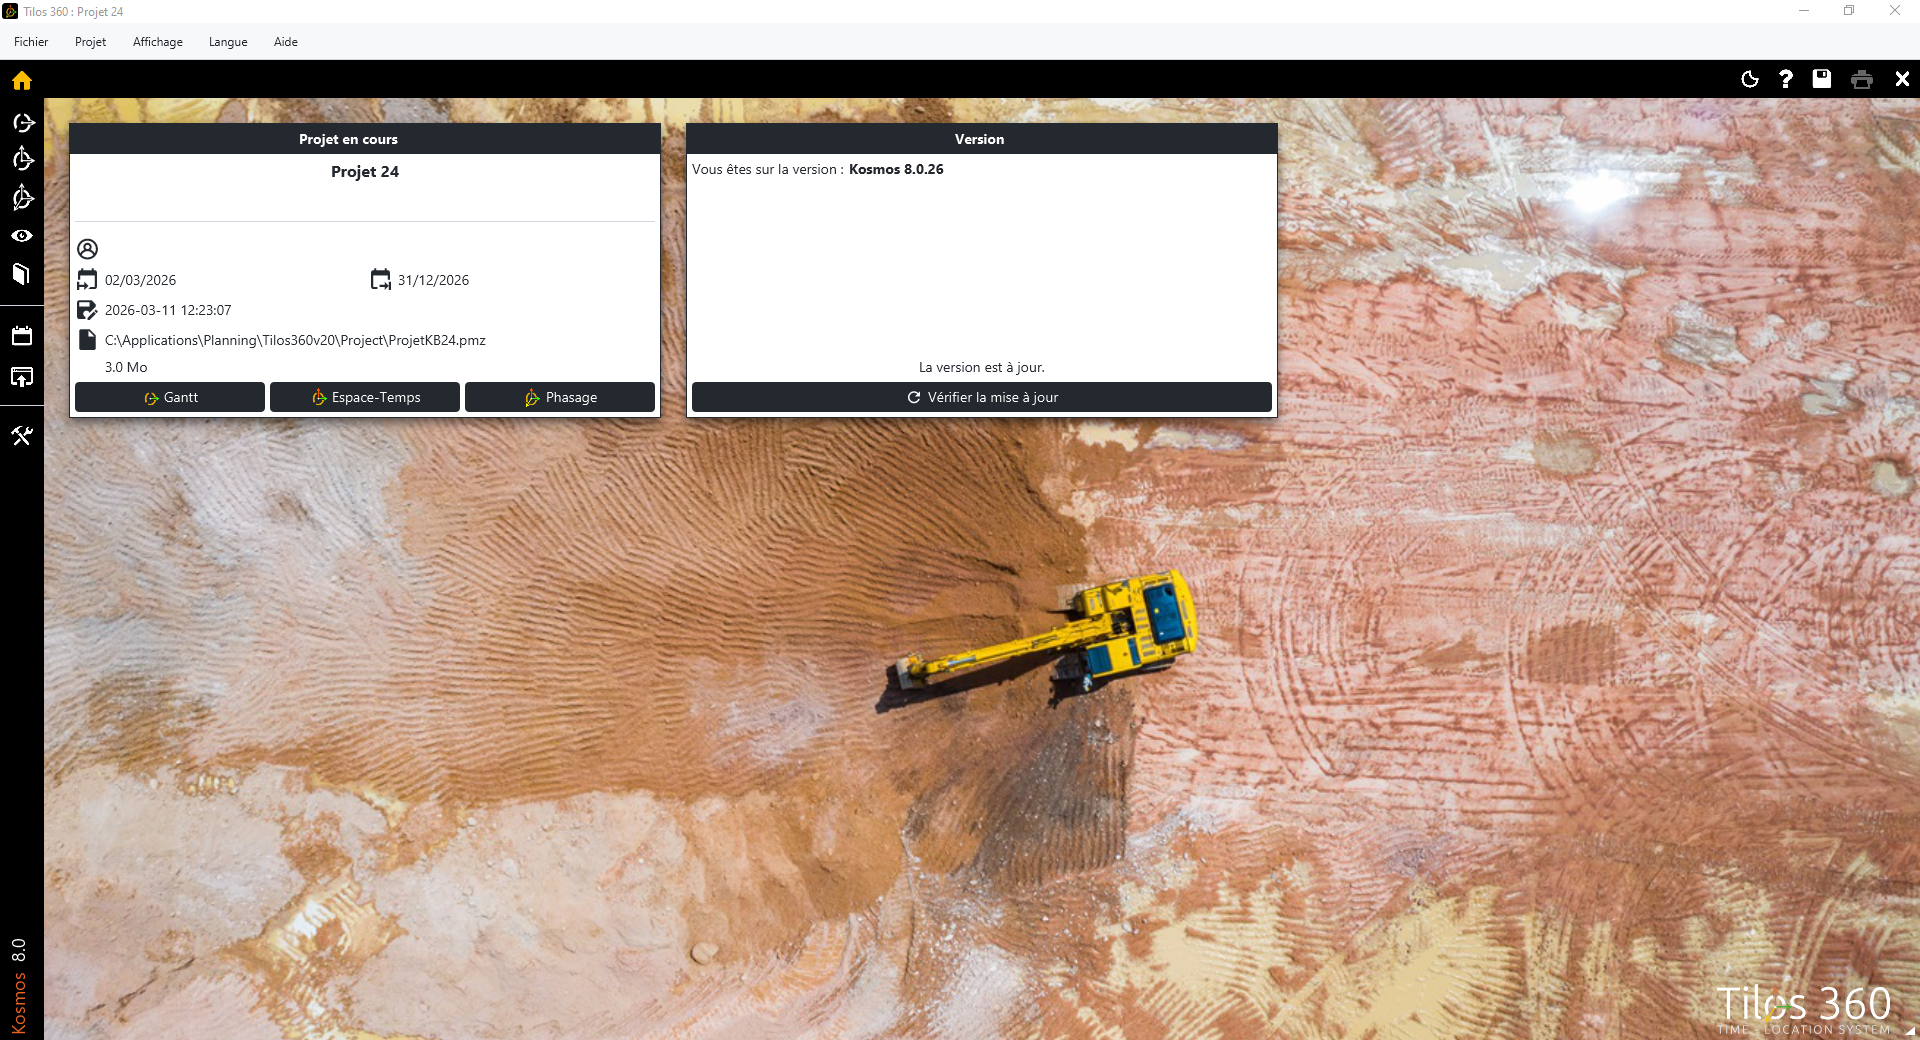Screen dimensions: 1920x1040
Task: Expand the Affichage menu
Action: pos(158,42)
